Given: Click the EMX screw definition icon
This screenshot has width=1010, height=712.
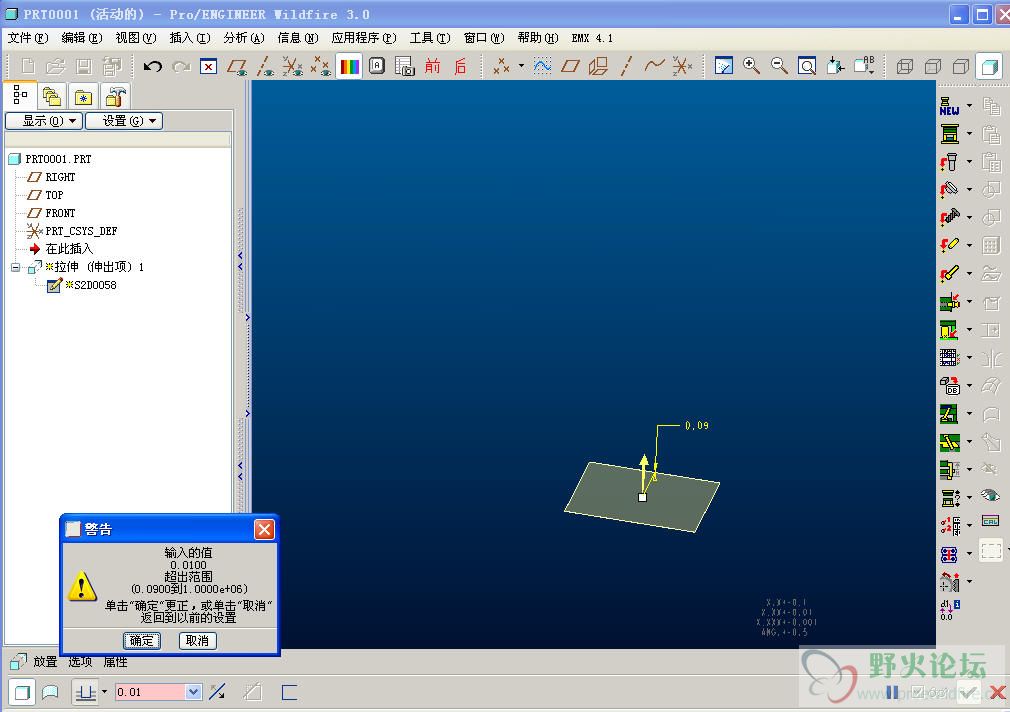Looking at the screenshot, I should click(949, 162).
